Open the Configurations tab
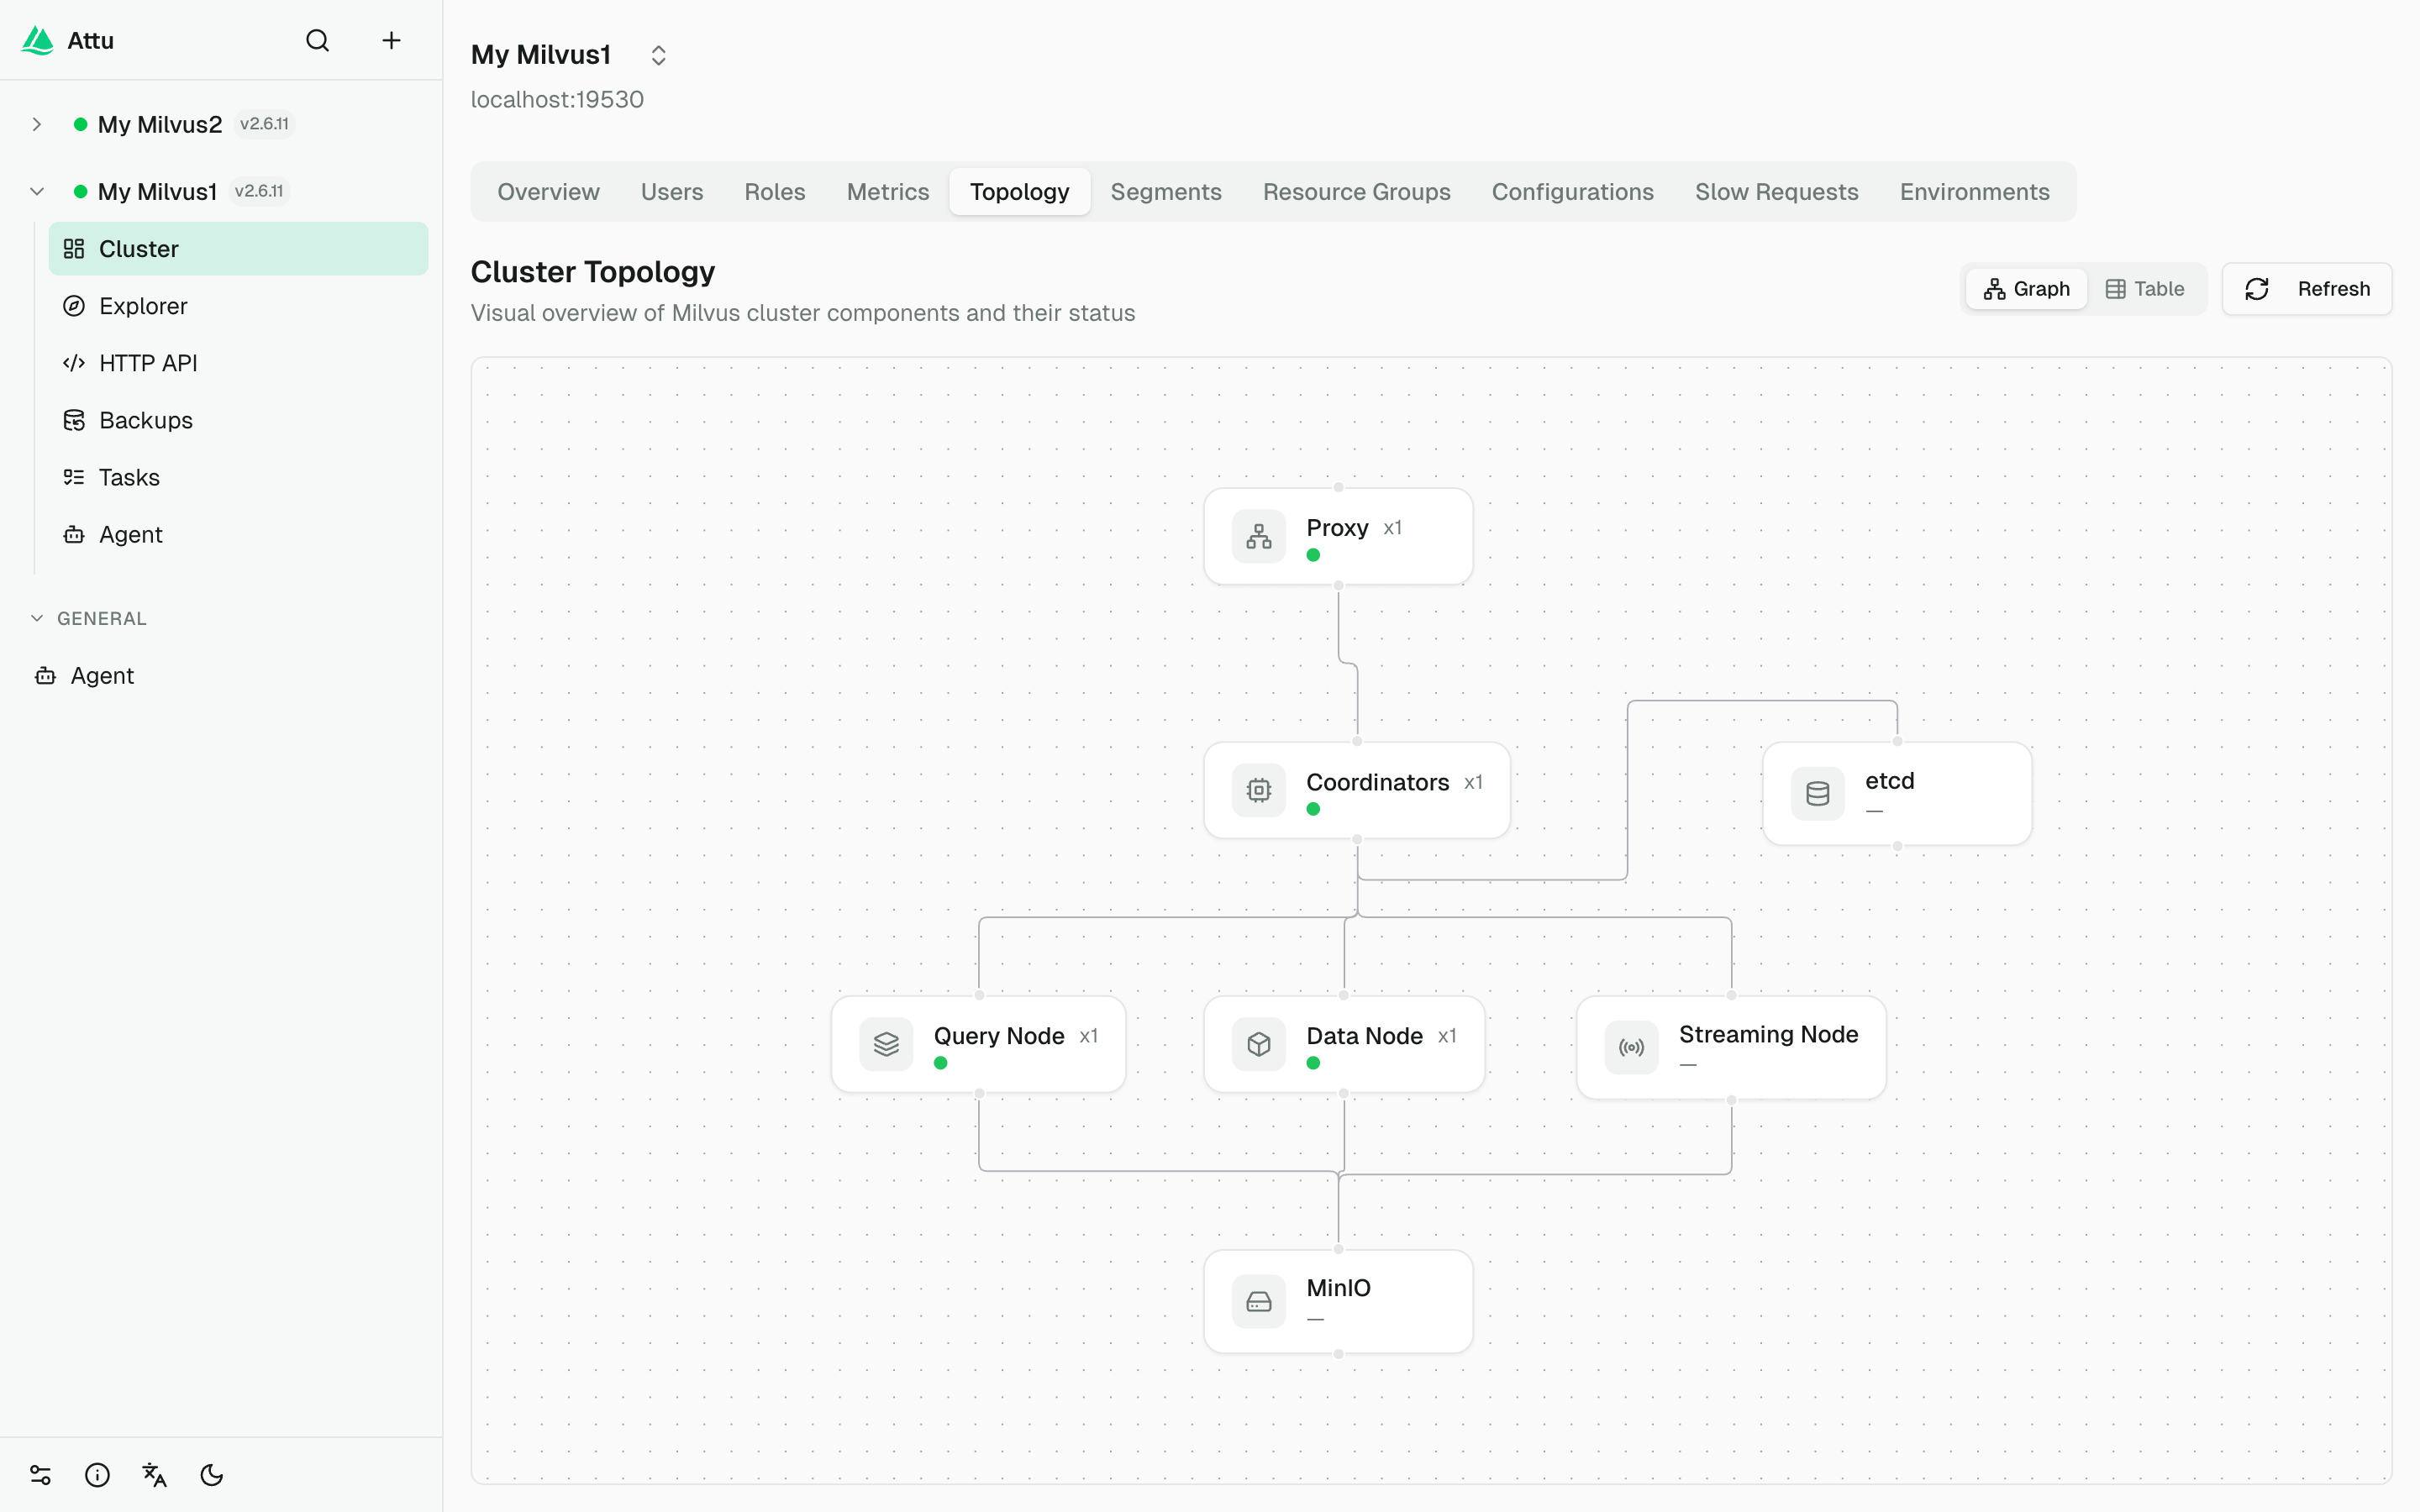Screen dimensions: 2420x1512 coord(1573,191)
